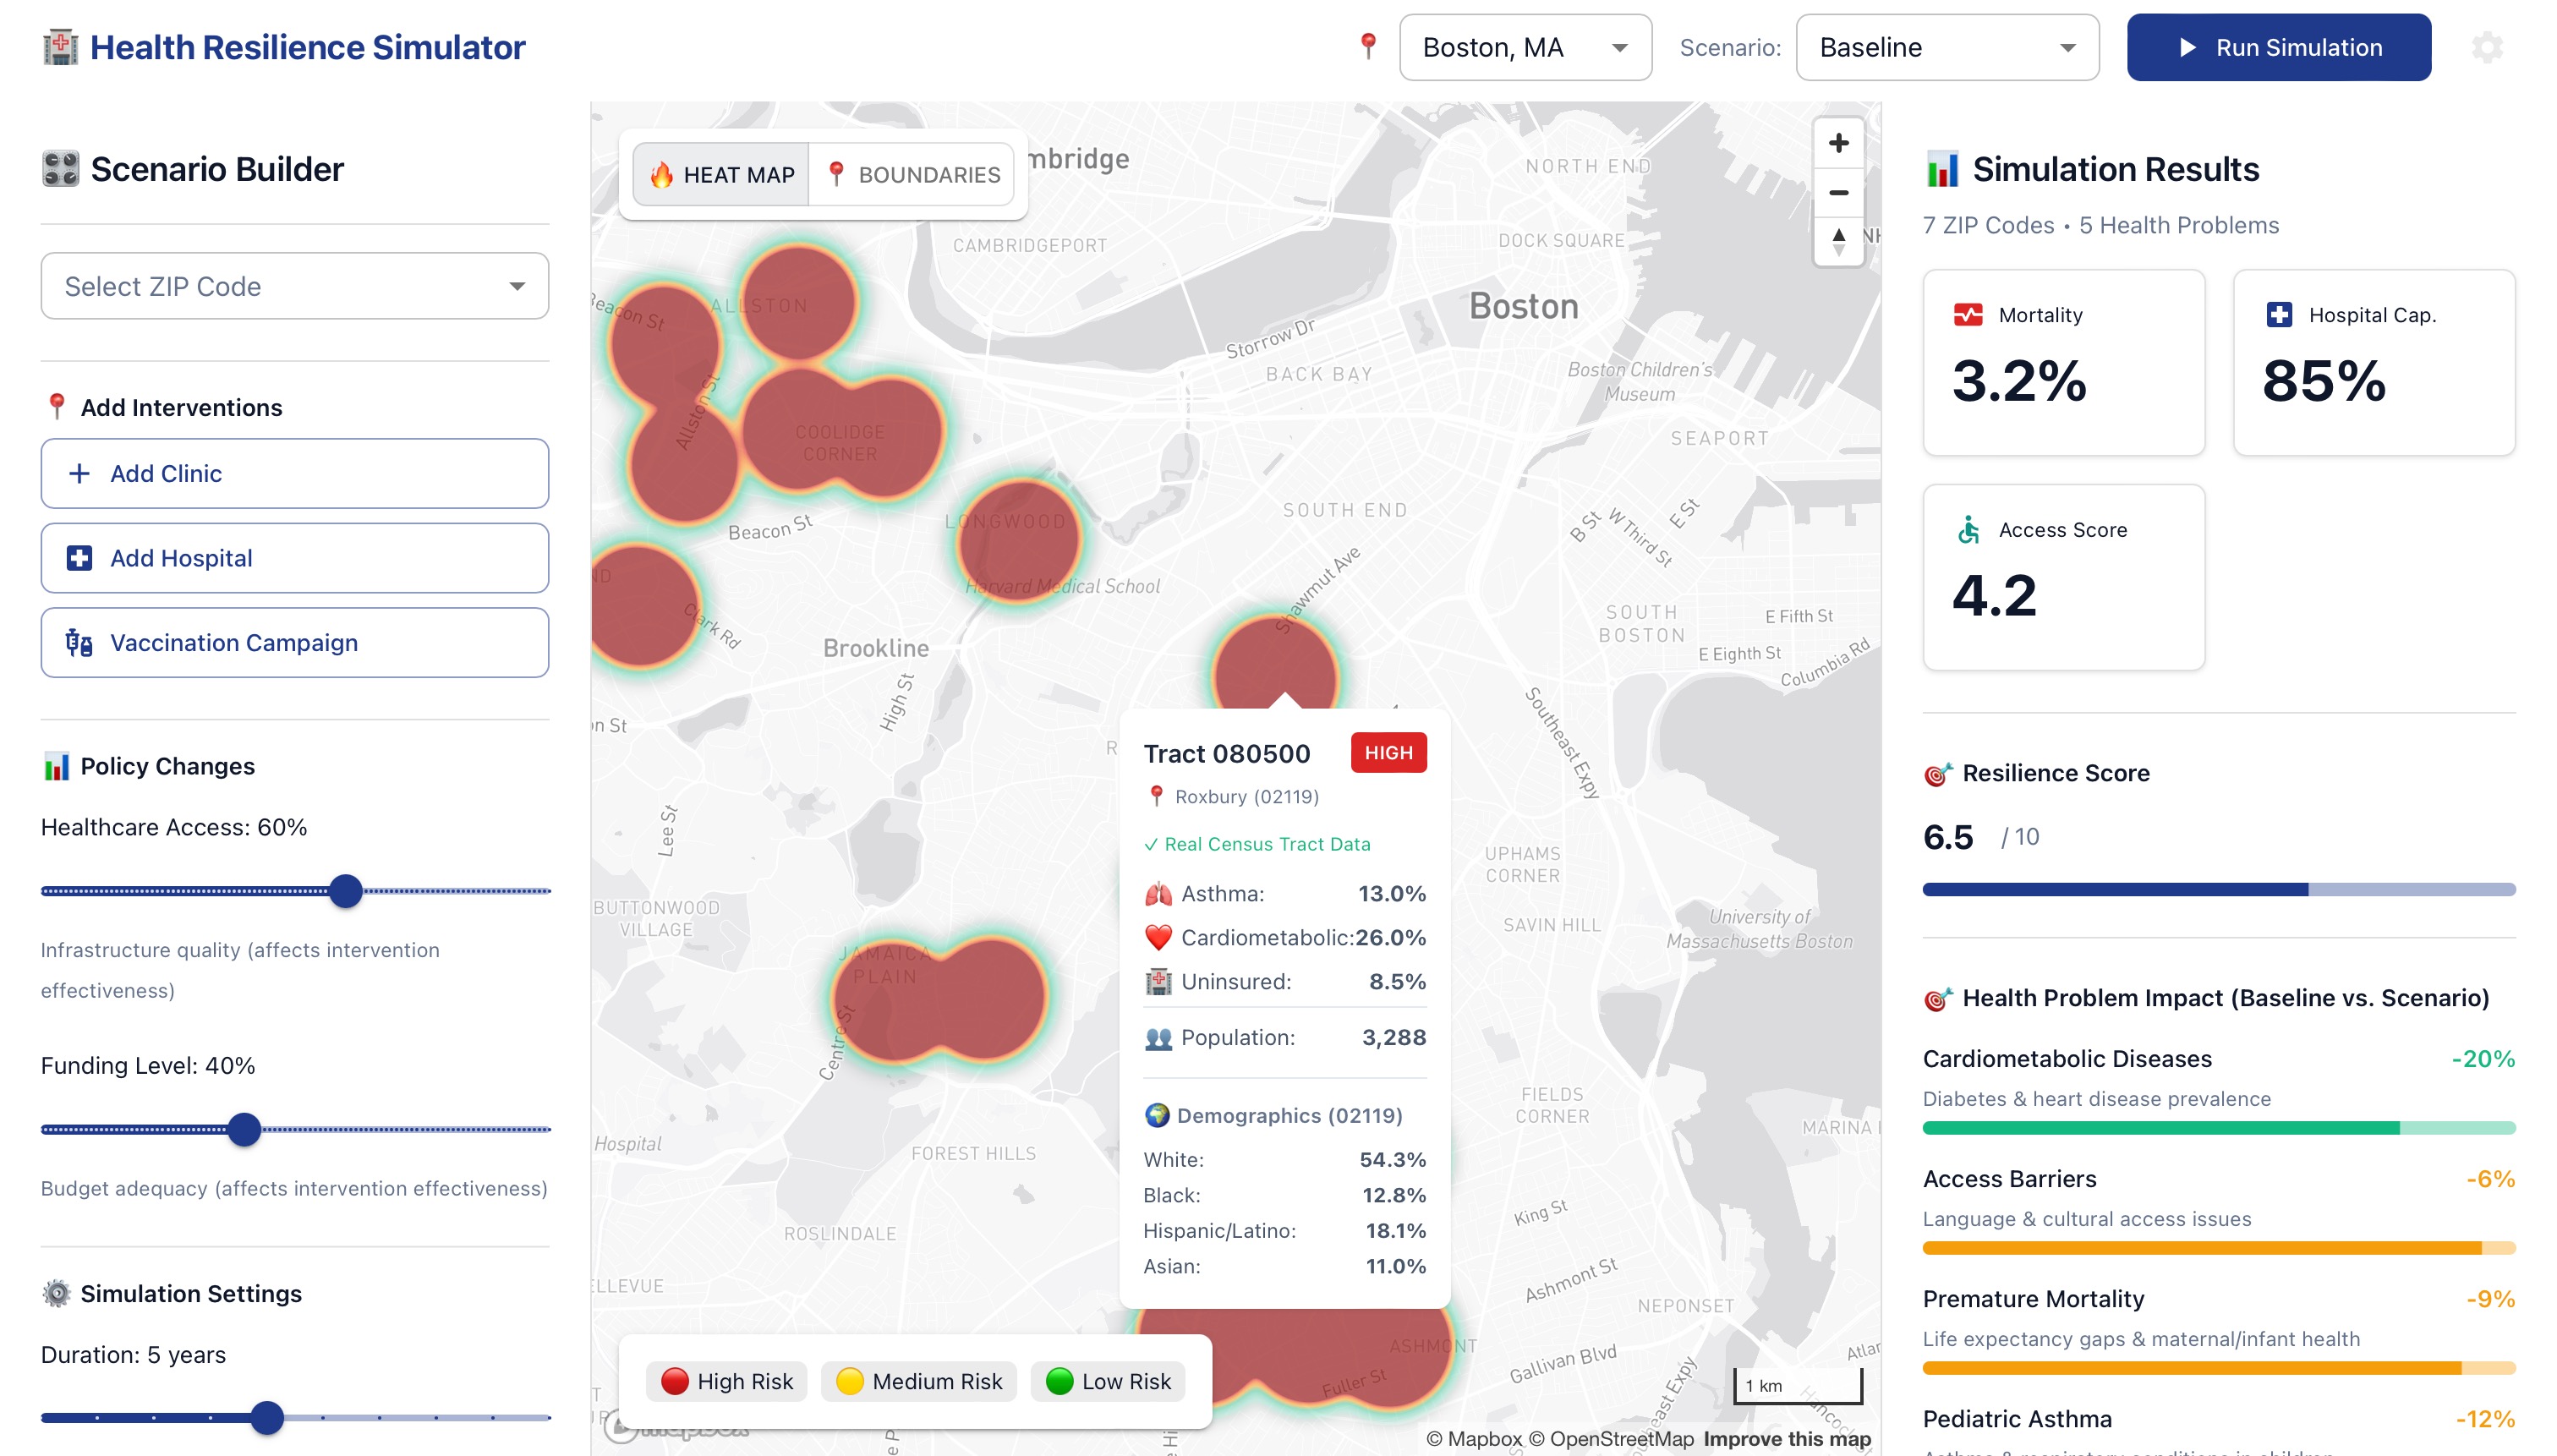Click the hospital logo icon next to app title

pos(60,47)
